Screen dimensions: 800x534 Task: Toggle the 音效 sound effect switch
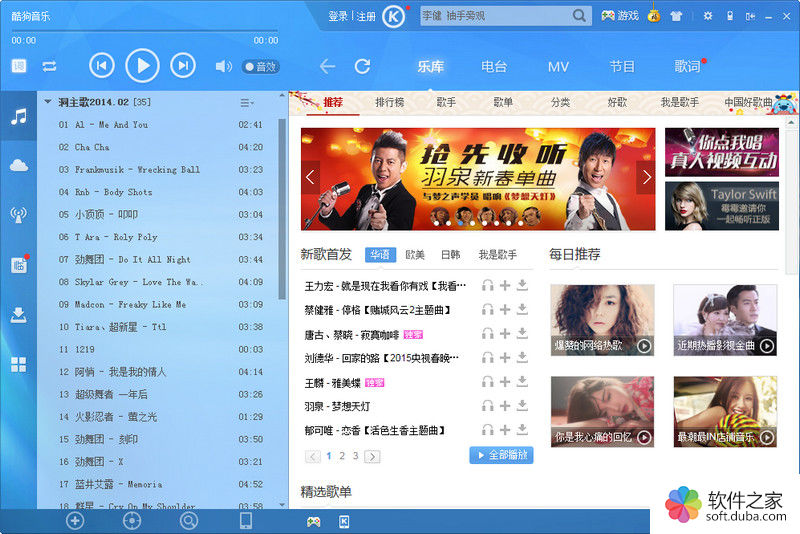pos(260,67)
